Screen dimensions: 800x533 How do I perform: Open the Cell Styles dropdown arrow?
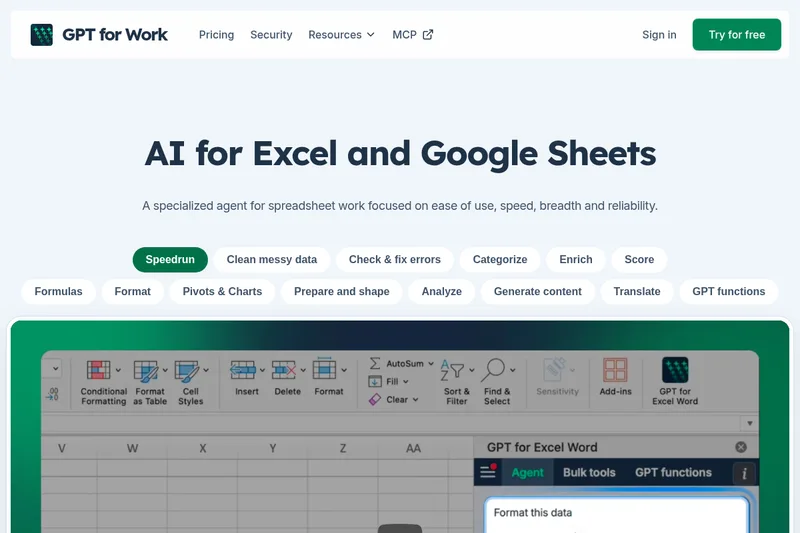point(206,370)
